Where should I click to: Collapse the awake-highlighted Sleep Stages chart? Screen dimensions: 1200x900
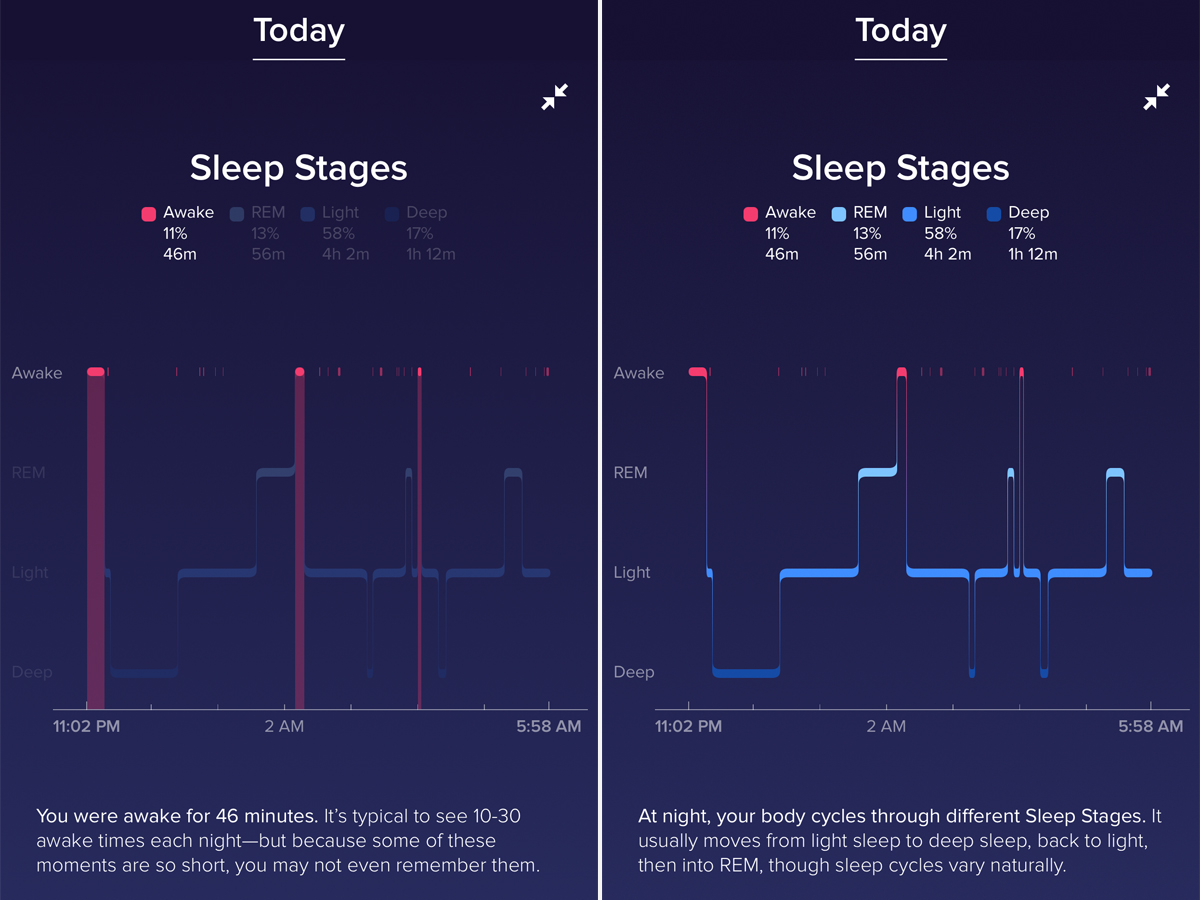[555, 97]
